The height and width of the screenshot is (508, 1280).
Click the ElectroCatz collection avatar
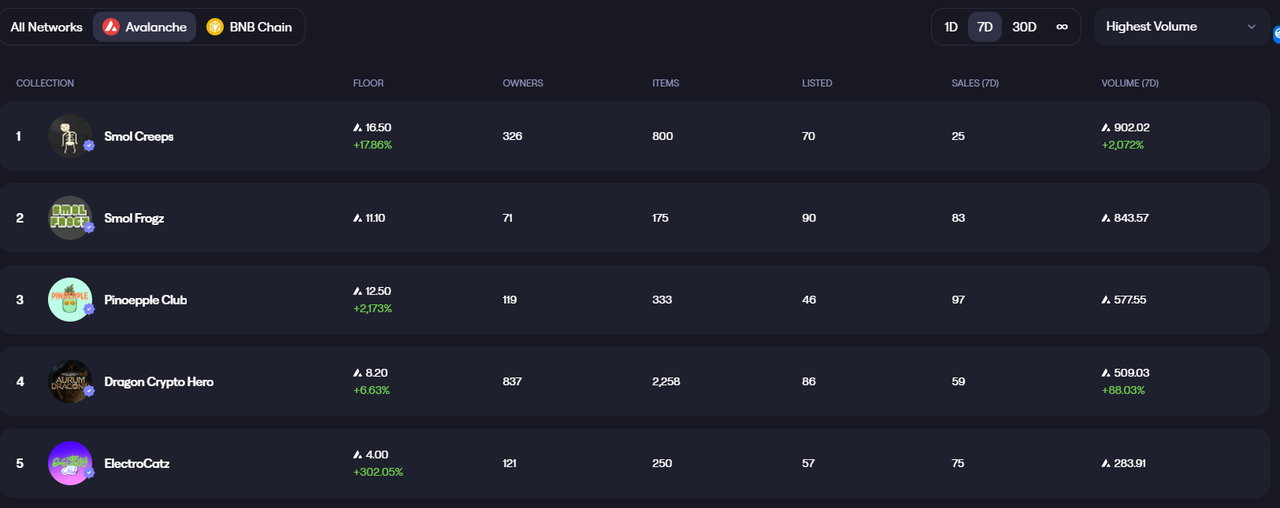pyautogui.click(x=70, y=464)
